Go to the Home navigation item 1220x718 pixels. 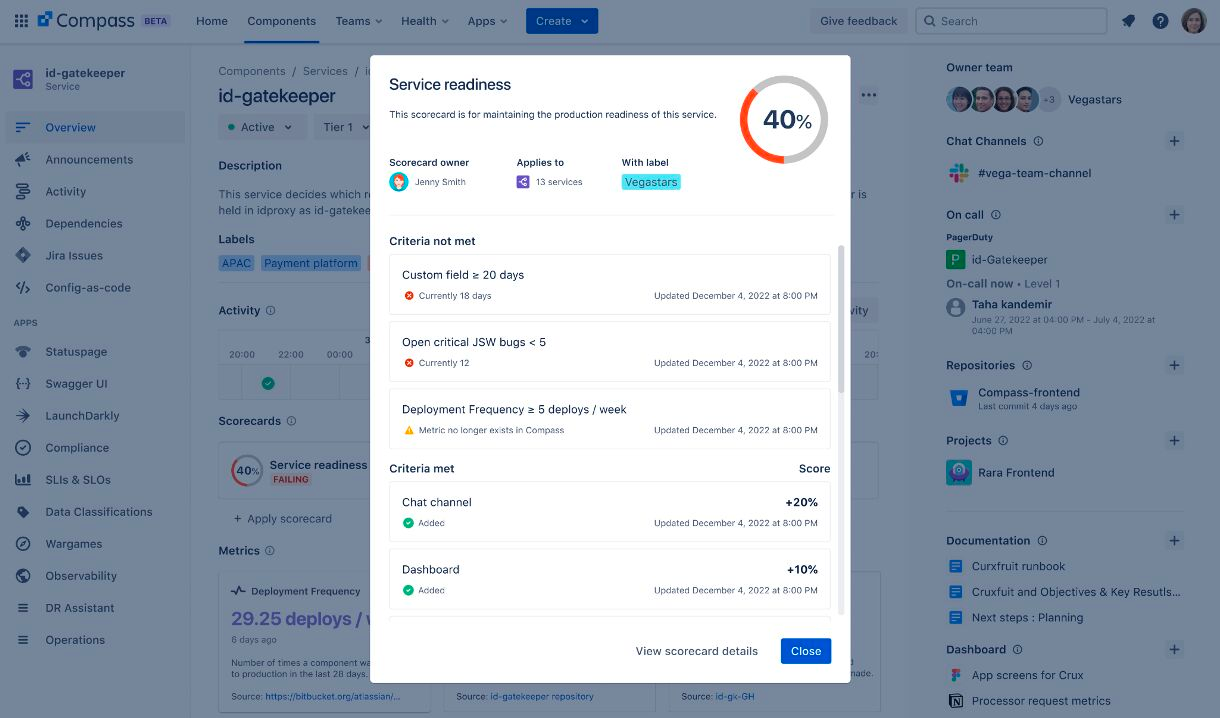coord(211,20)
